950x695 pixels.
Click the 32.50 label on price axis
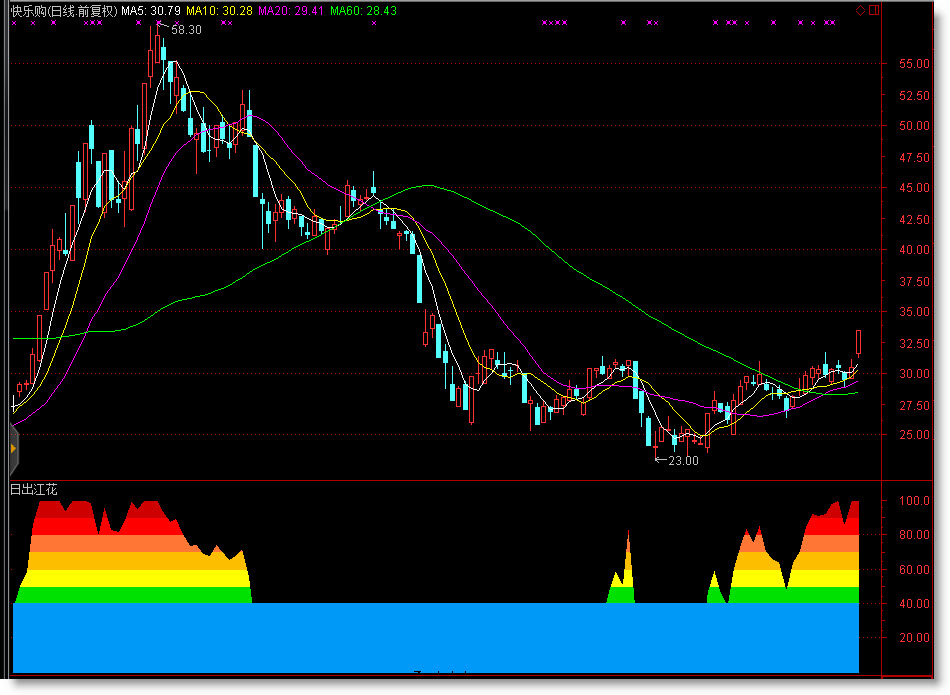click(915, 342)
